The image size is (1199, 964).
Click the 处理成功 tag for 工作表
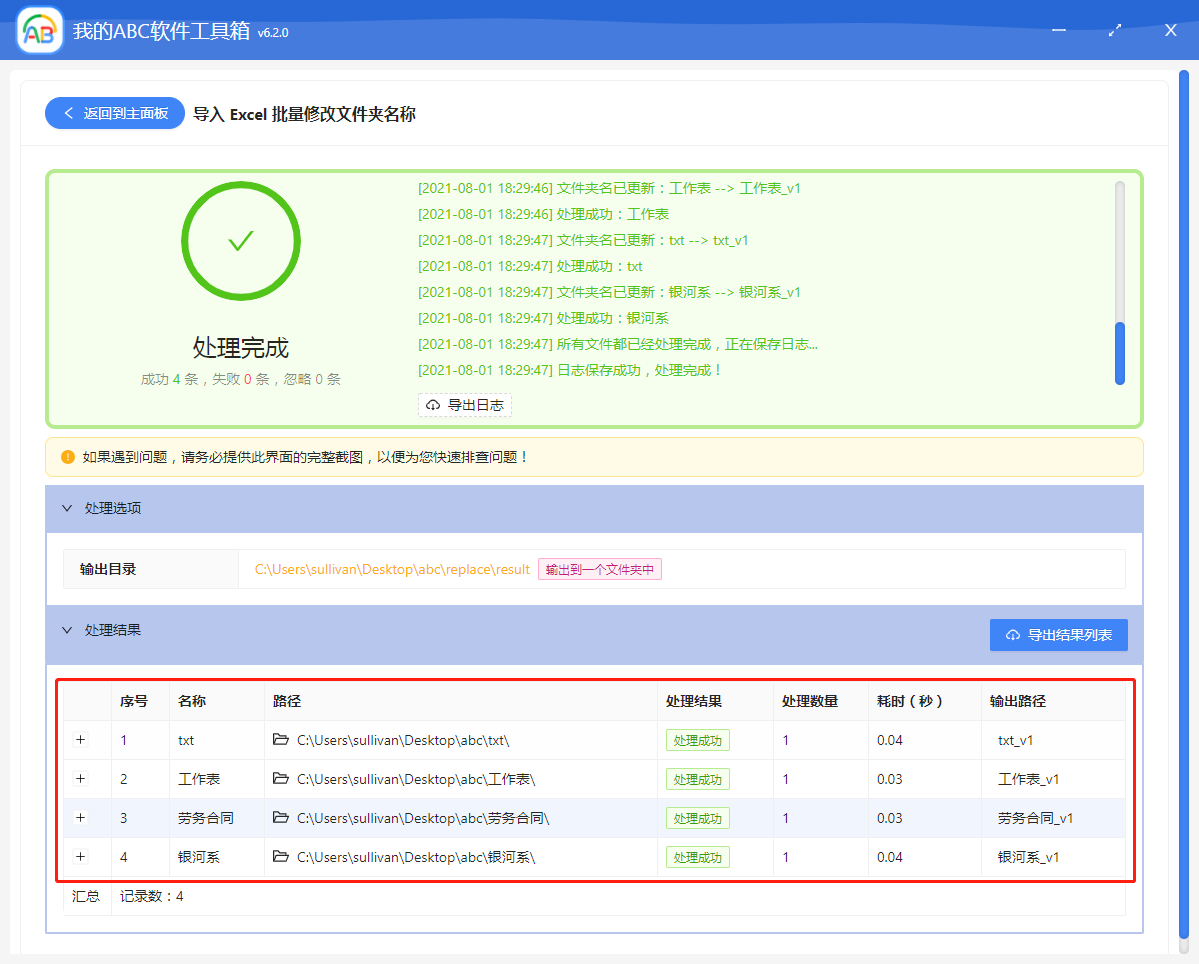point(697,778)
